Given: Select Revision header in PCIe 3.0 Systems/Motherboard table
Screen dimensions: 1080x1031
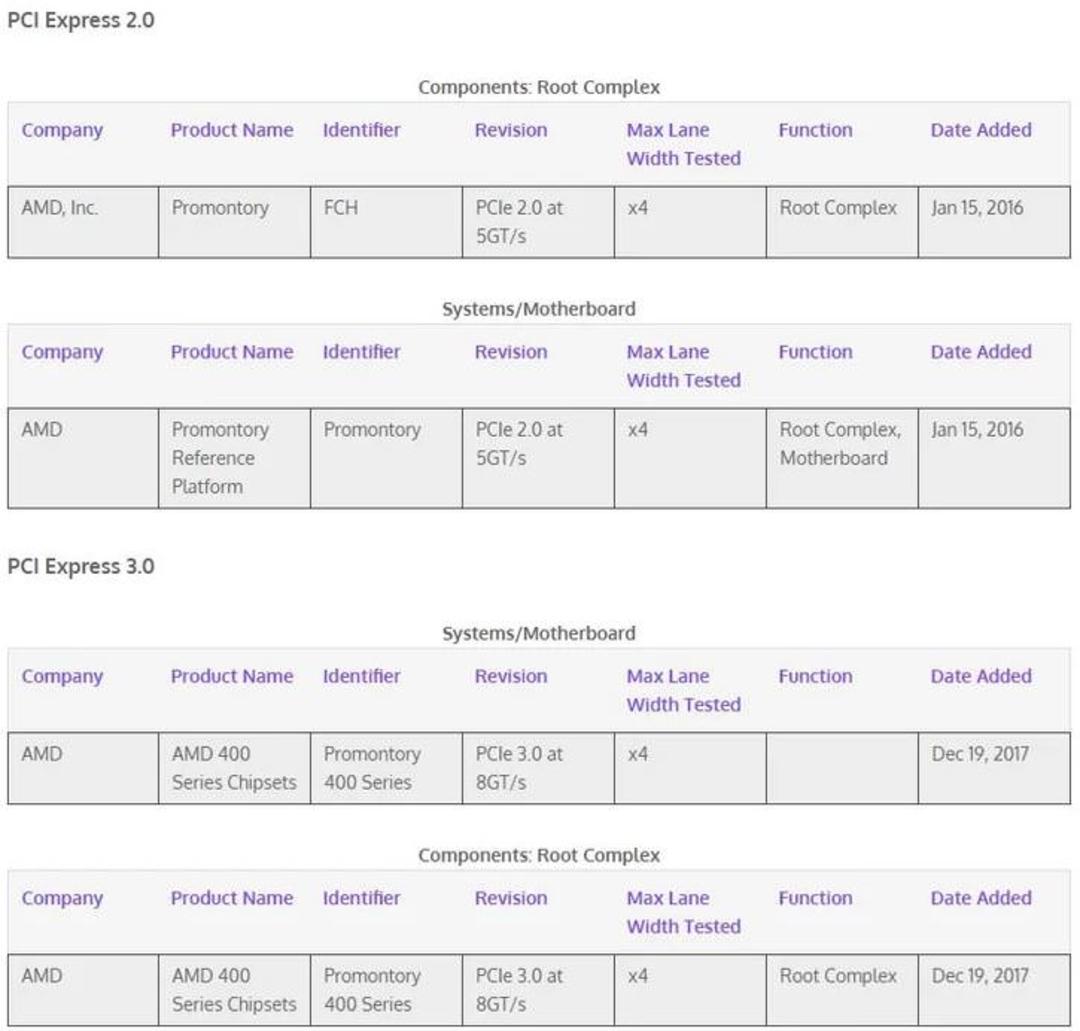Looking at the screenshot, I should [x=511, y=676].
